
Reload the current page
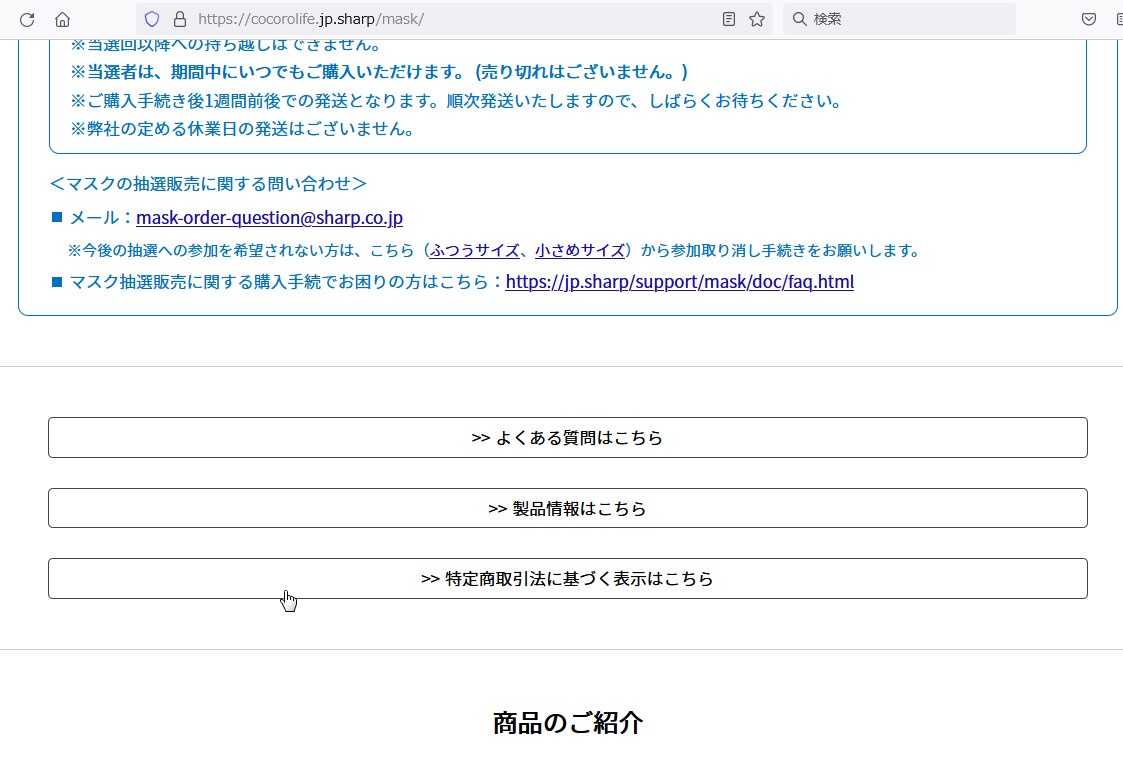pyautogui.click(x=27, y=19)
